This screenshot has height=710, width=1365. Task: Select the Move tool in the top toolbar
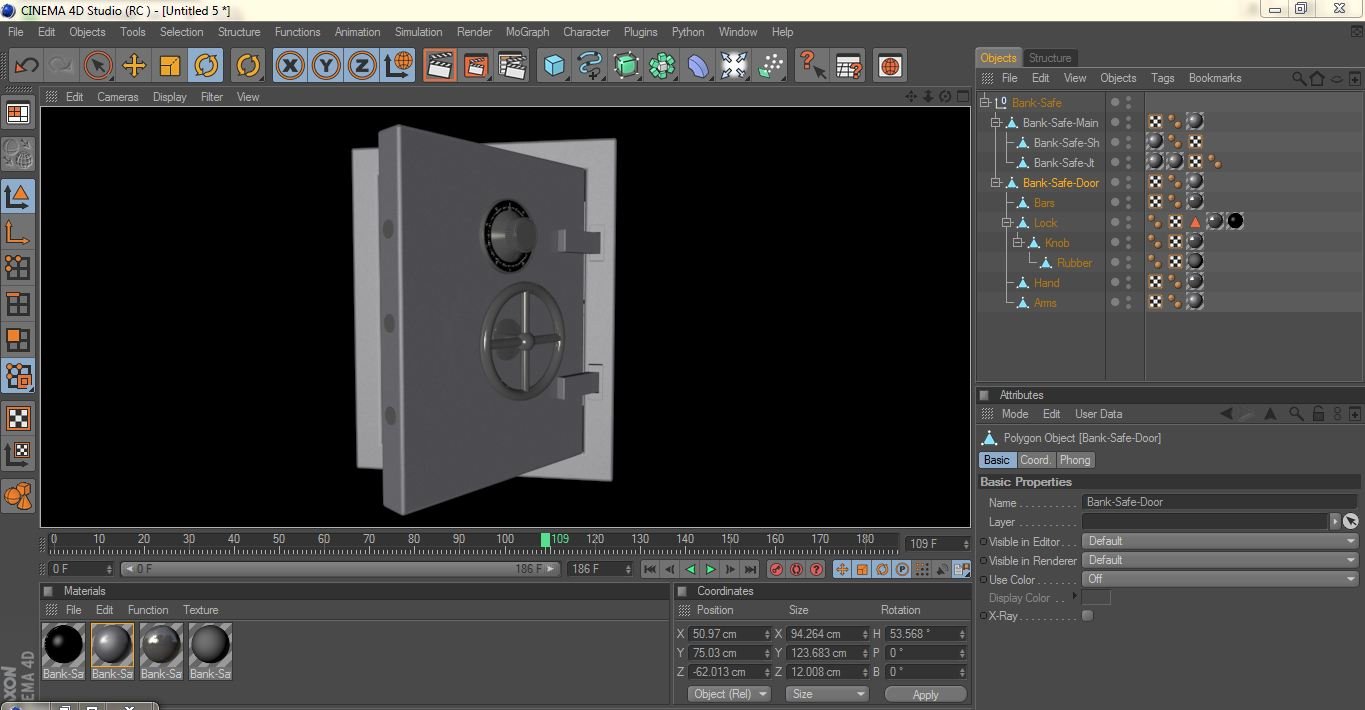(x=134, y=65)
